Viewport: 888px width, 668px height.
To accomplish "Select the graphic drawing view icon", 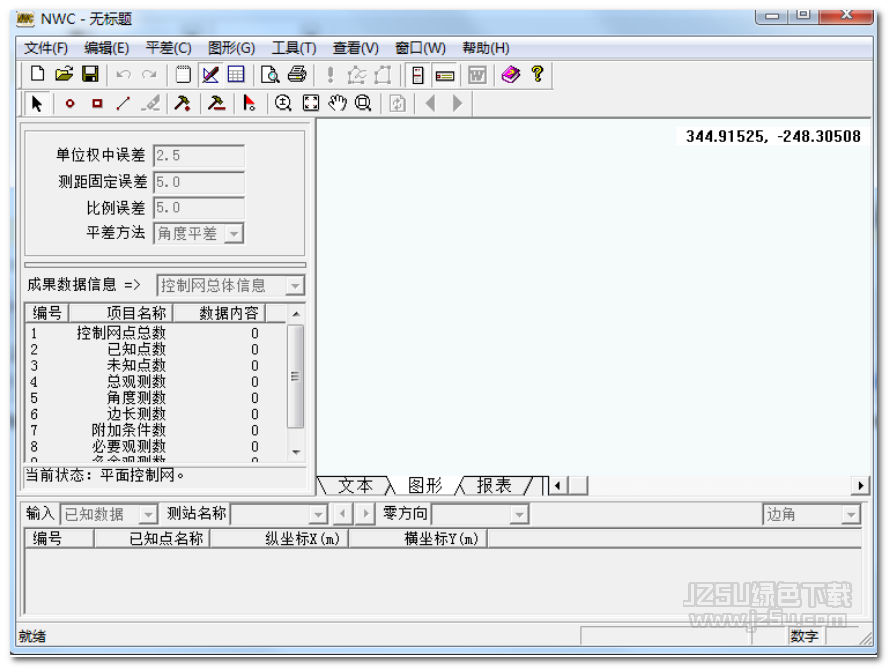I will pos(210,74).
